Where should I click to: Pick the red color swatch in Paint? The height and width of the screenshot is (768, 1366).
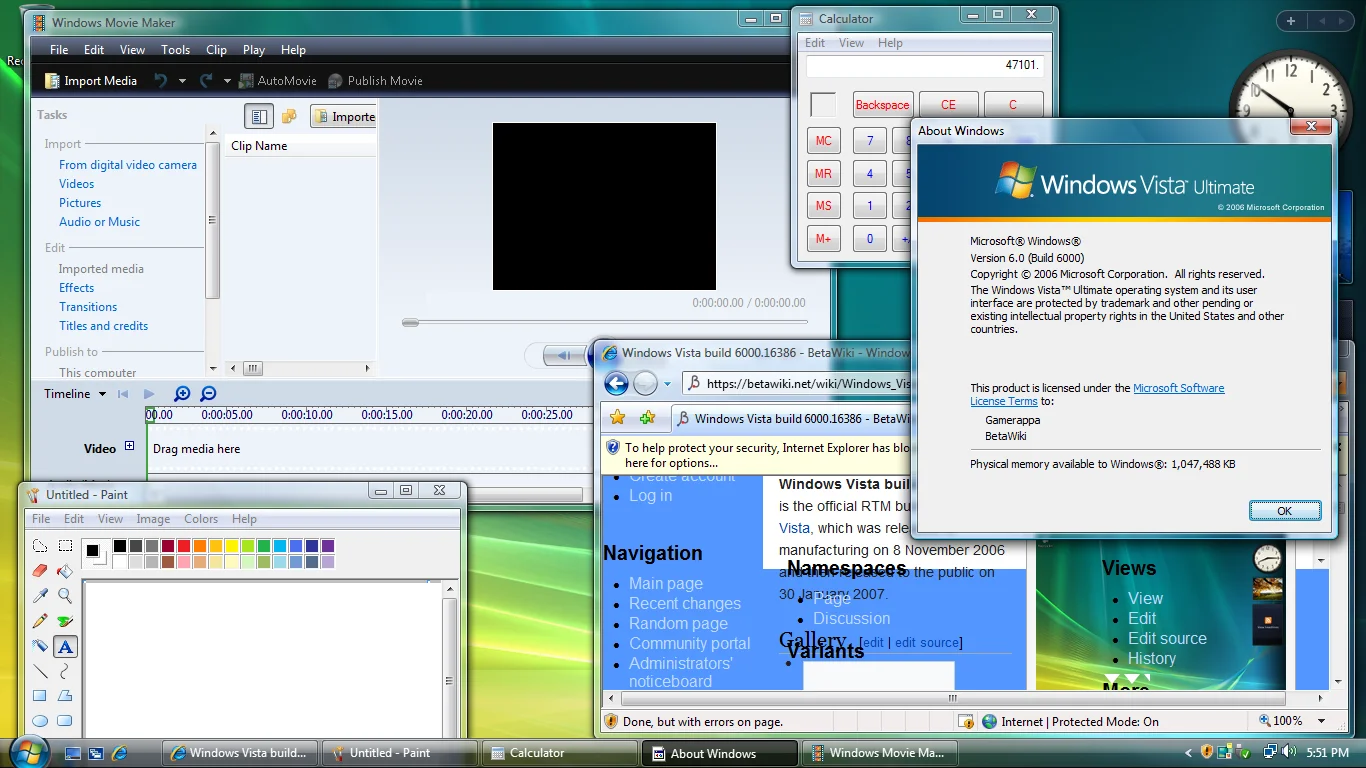click(184, 546)
